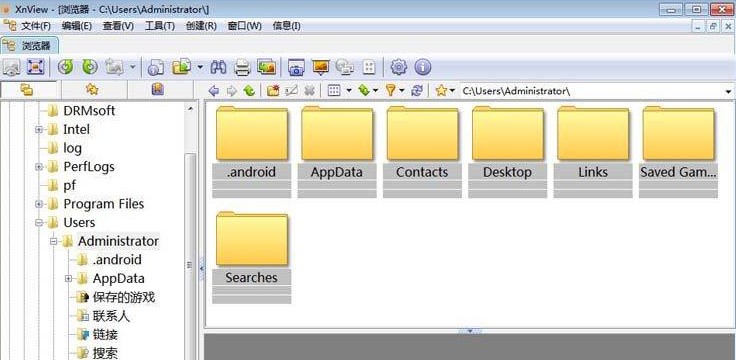Click the printer icon

point(242,68)
